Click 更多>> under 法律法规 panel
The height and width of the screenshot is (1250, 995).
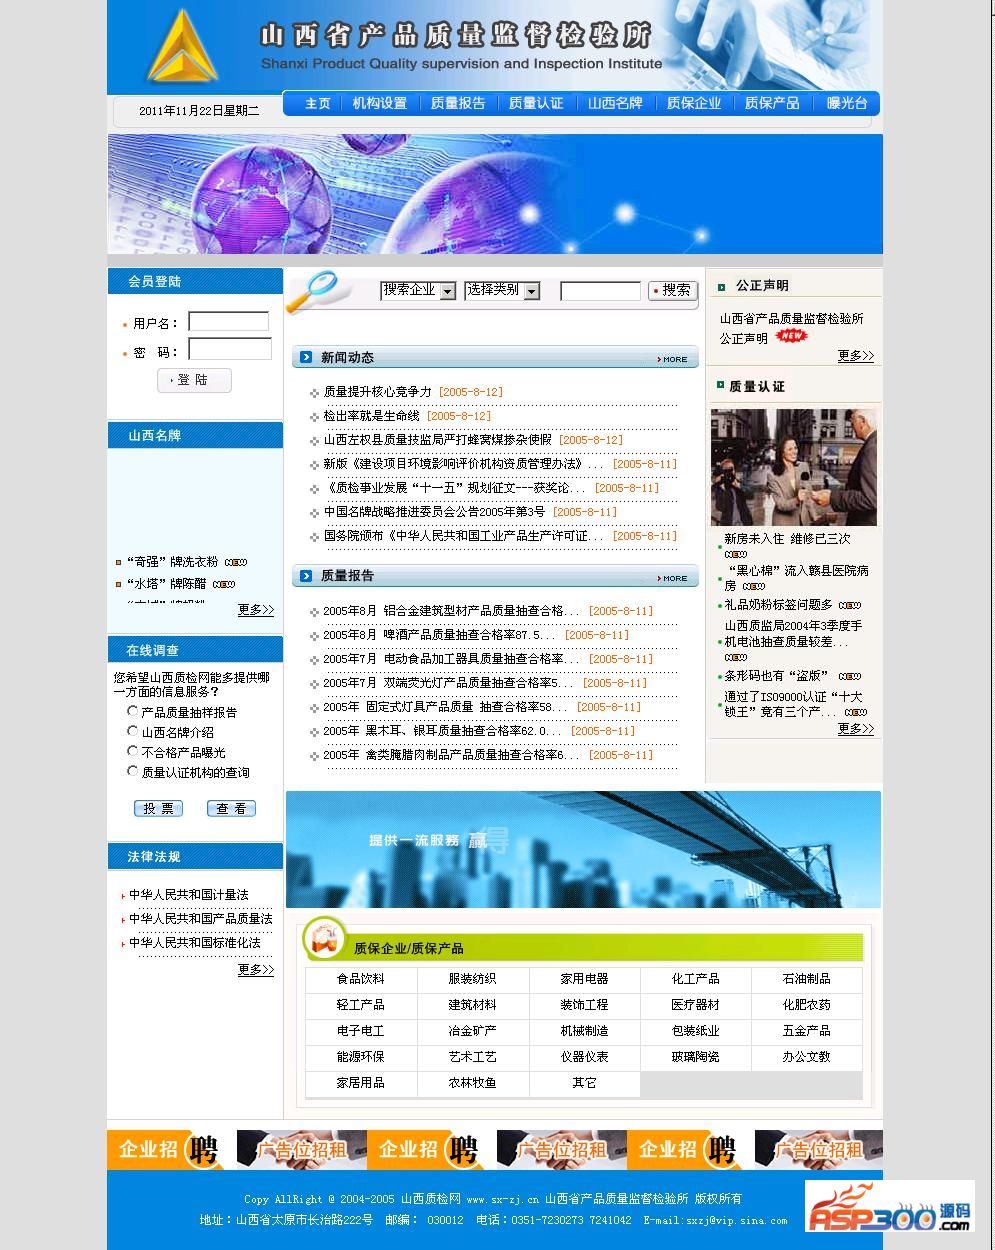(x=256, y=969)
